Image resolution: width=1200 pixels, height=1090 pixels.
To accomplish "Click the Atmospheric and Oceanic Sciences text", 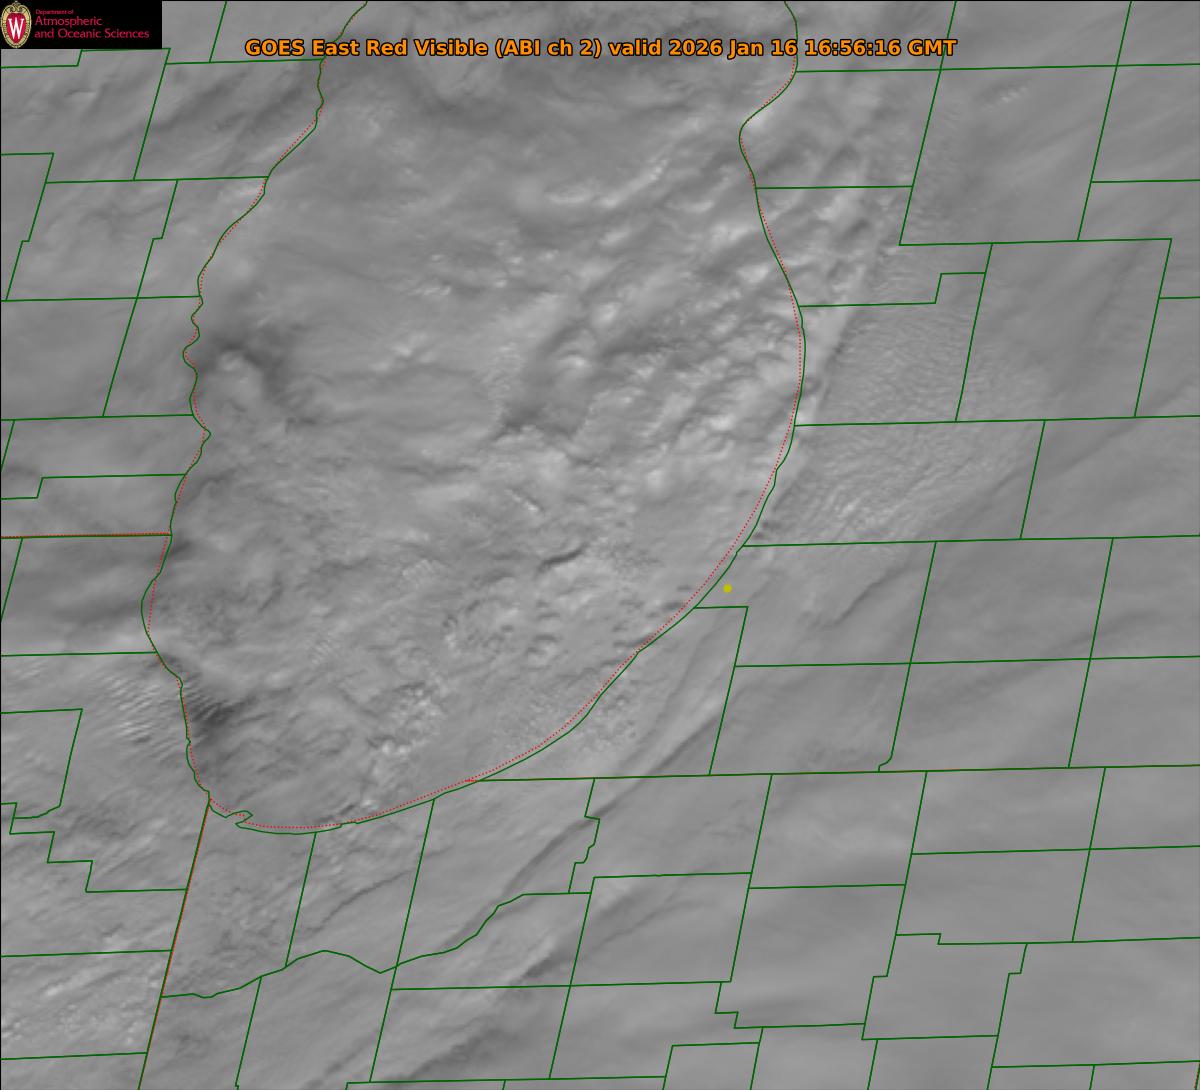I will click(91, 28).
